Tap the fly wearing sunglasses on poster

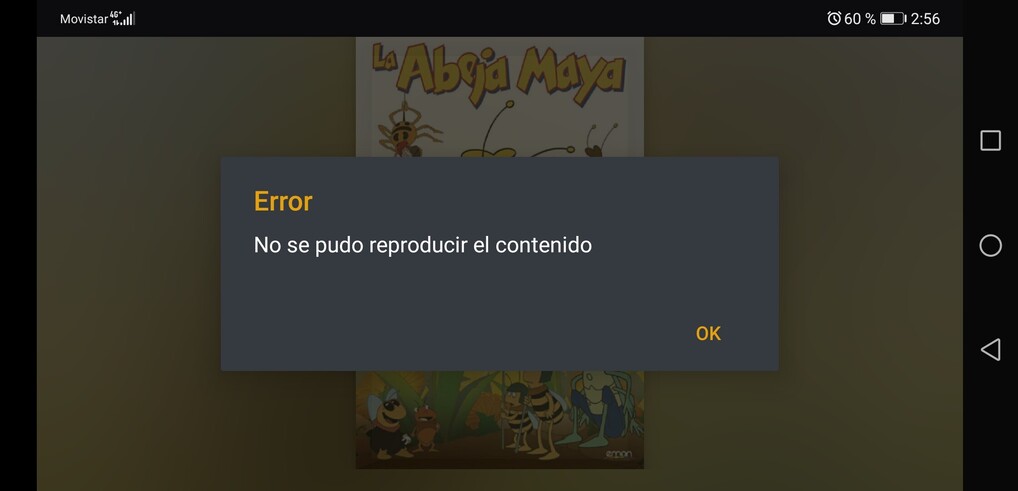(x=388, y=420)
